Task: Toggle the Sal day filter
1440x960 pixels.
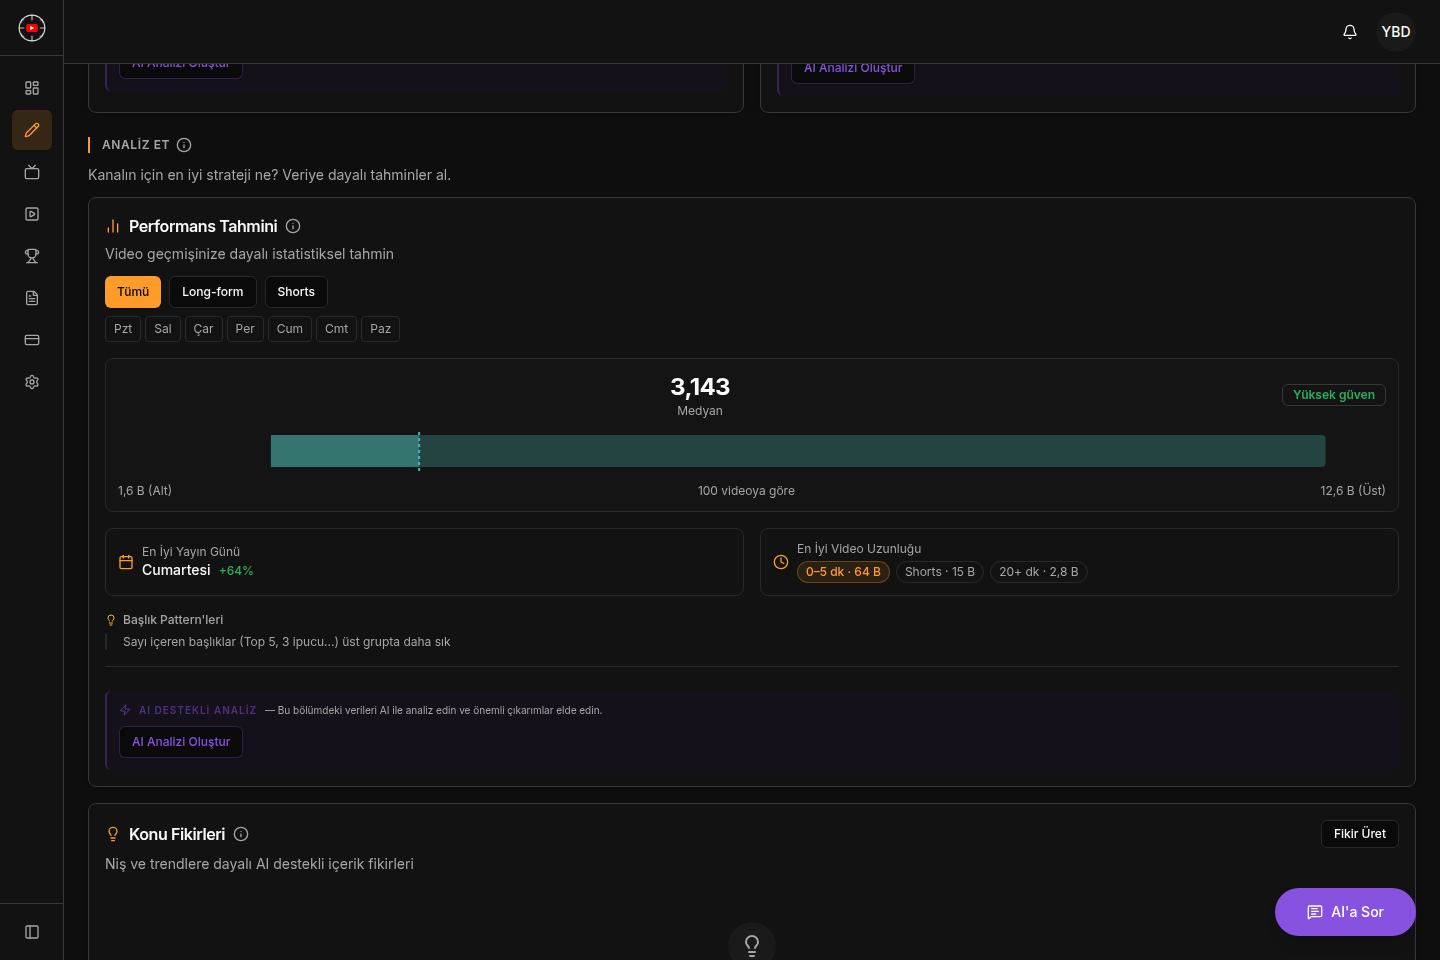Action: 163,329
